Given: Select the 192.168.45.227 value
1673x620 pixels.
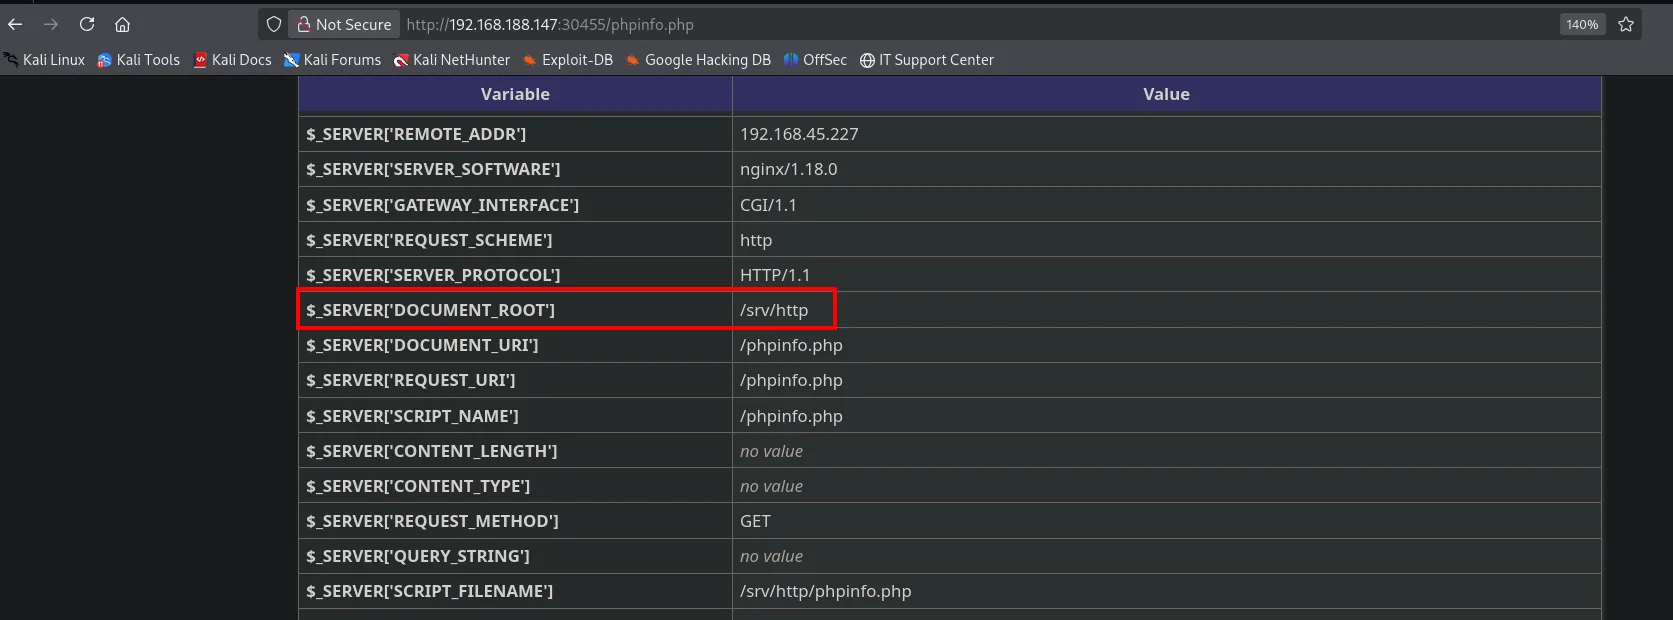Looking at the screenshot, I should pos(799,134).
